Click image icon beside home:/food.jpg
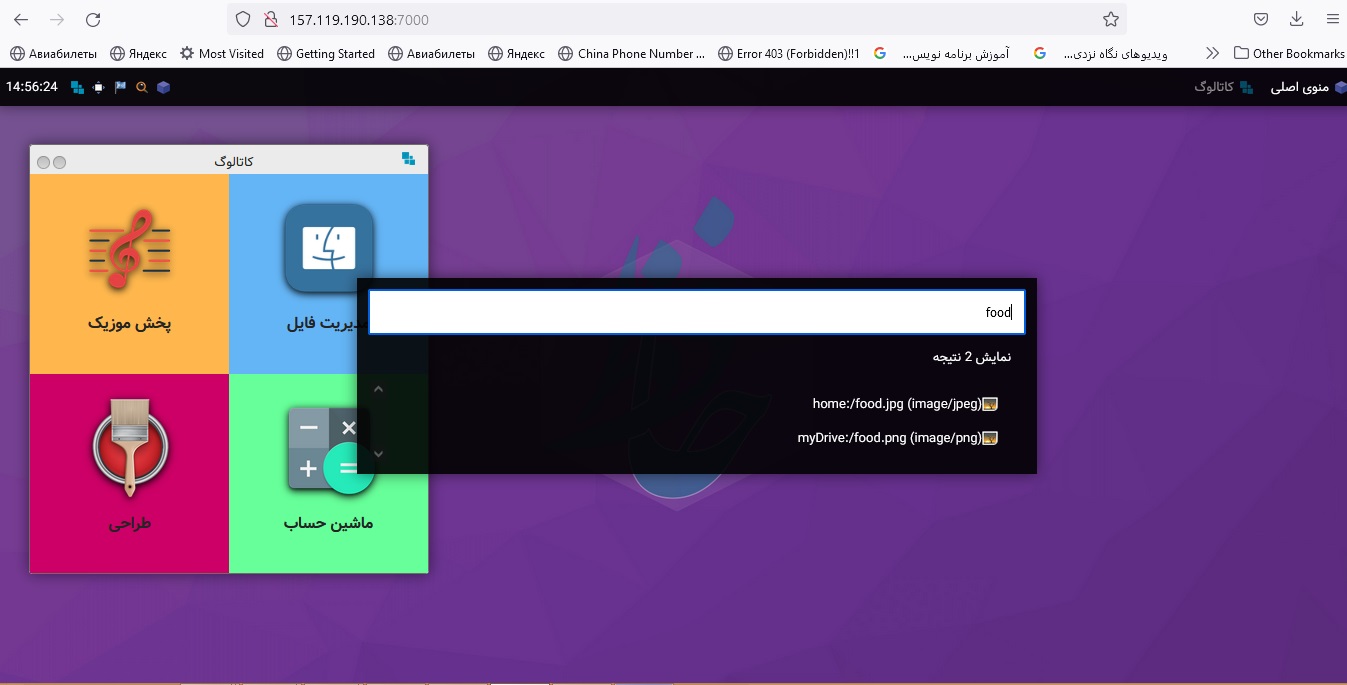Image resolution: width=1347 pixels, height=685 pixels. (991, 404)
